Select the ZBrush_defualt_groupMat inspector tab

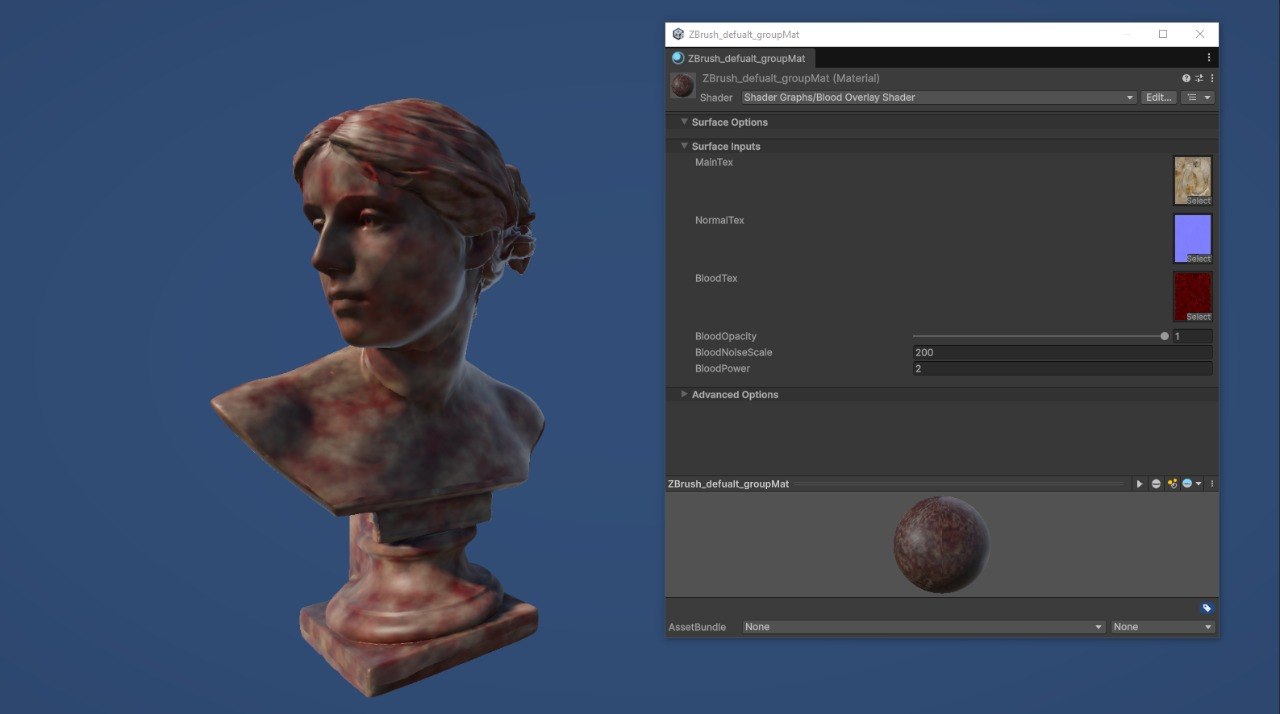click(741, 58)
